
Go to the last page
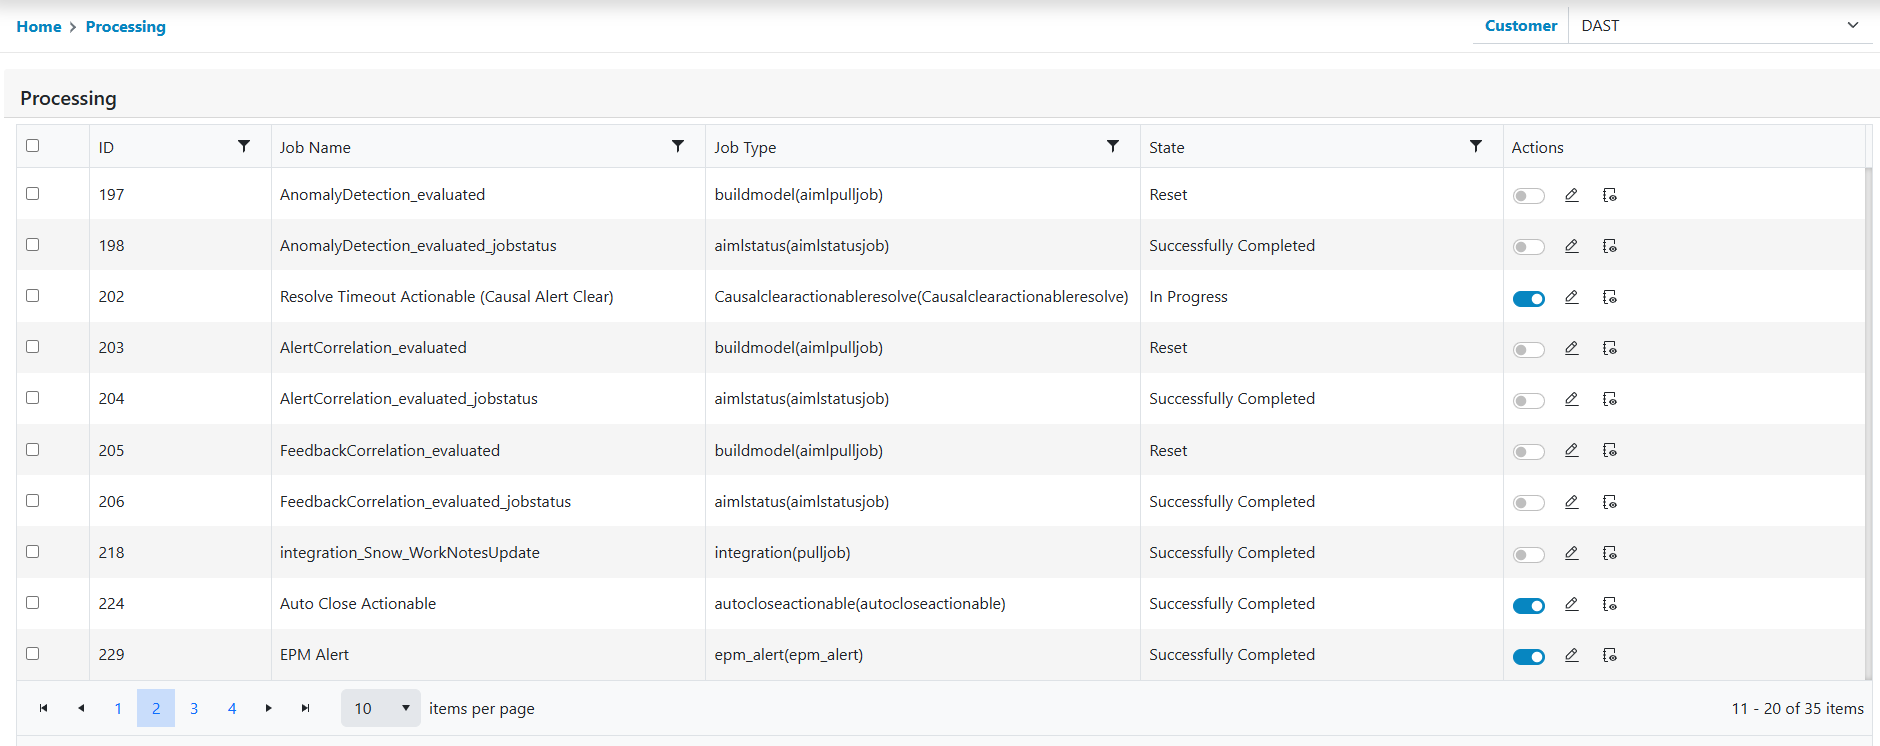coord(306,708)
